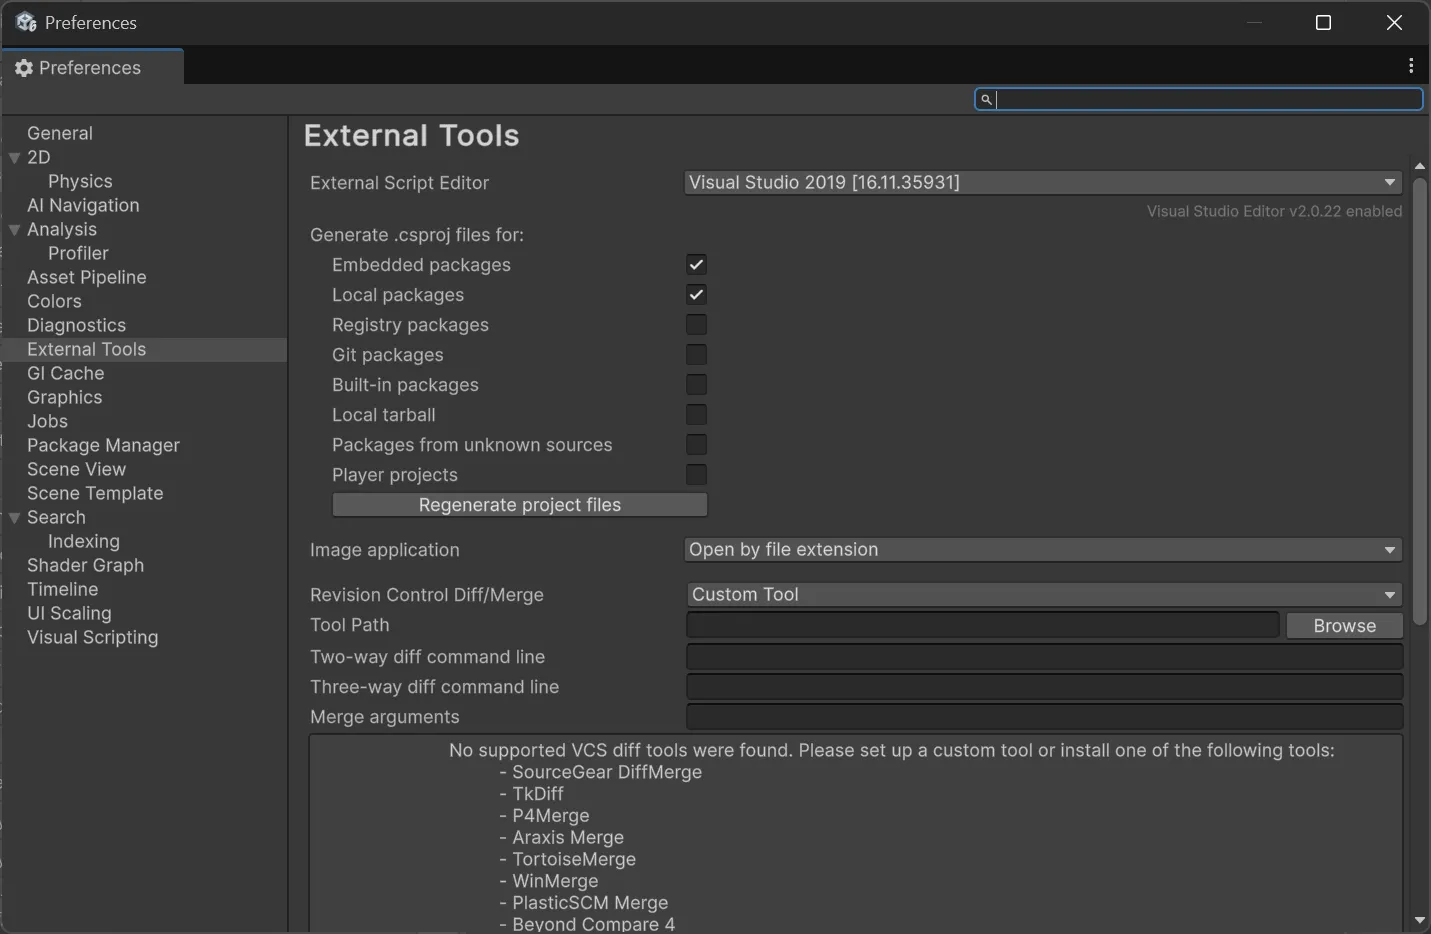Select Profiler under Analysis
The image size is (1431, 934).
tap(78, 253)
